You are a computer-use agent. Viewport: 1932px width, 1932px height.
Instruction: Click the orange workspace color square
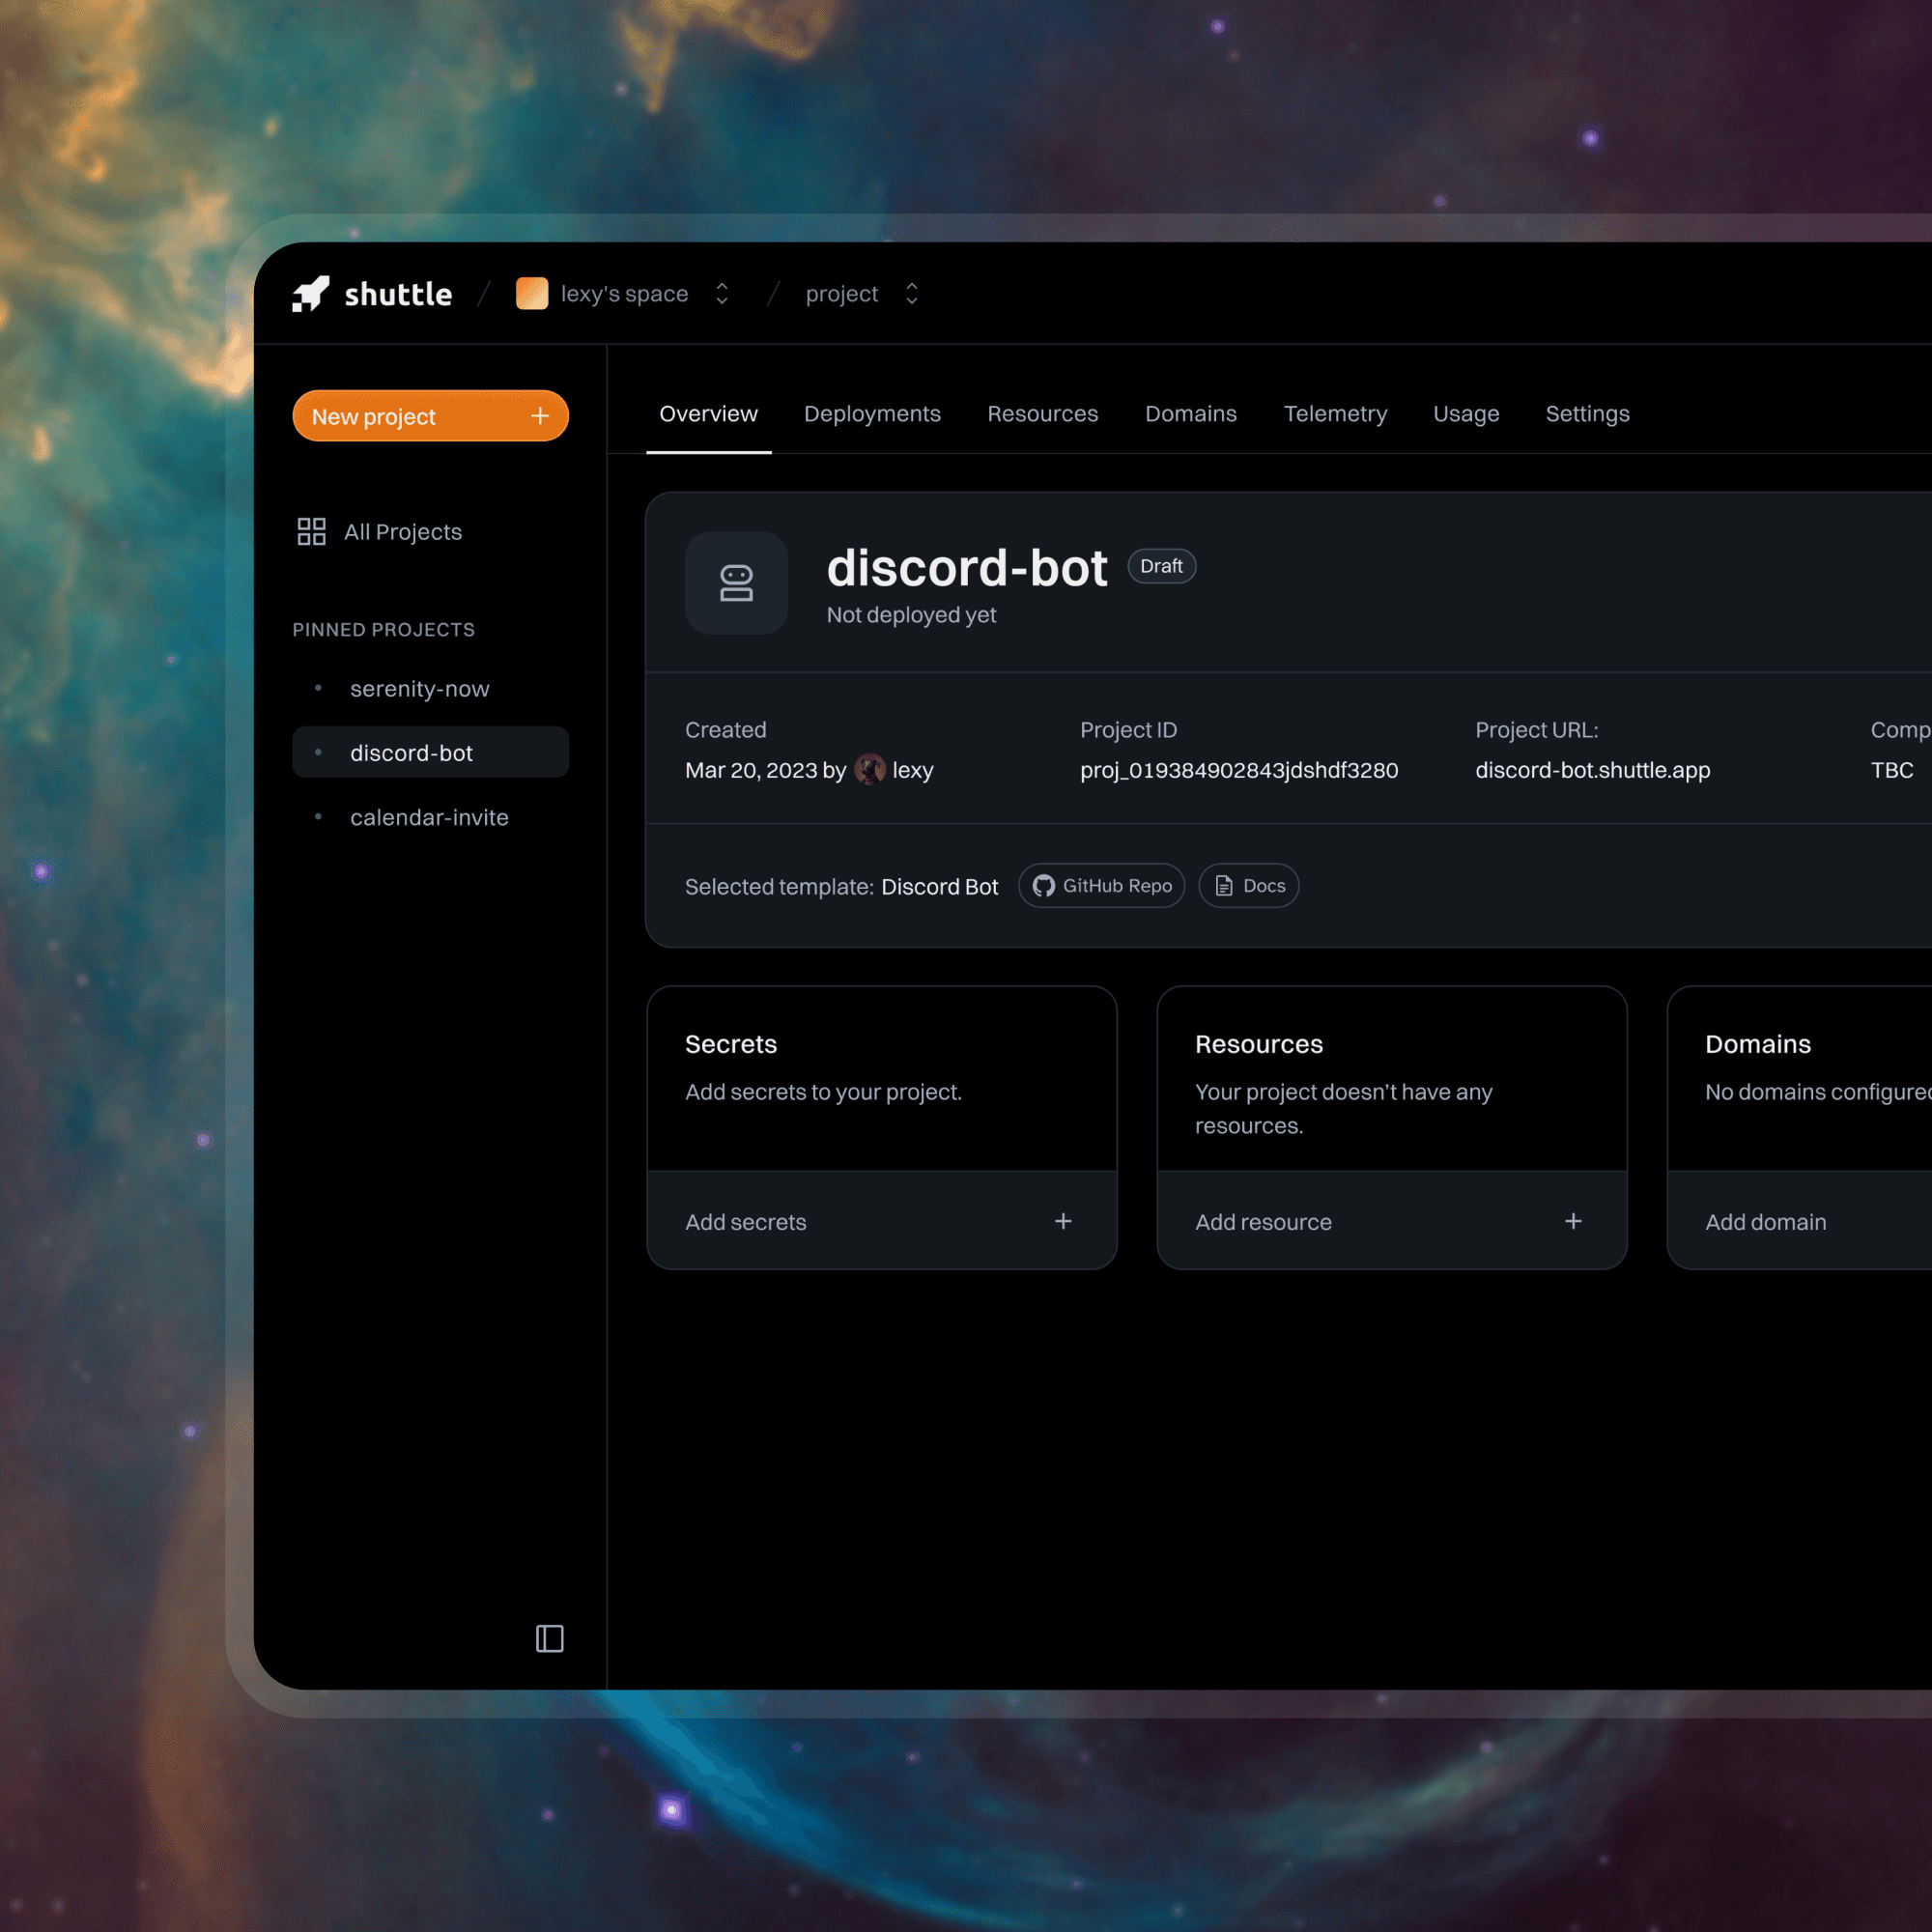pos(531,294)
